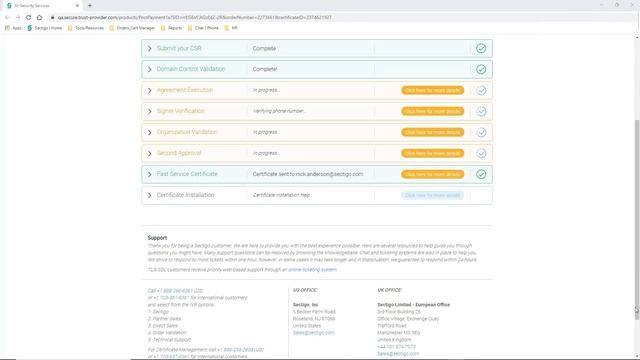
Task: Click the Verifying phone number status text
Action: (x=279, y=111)
